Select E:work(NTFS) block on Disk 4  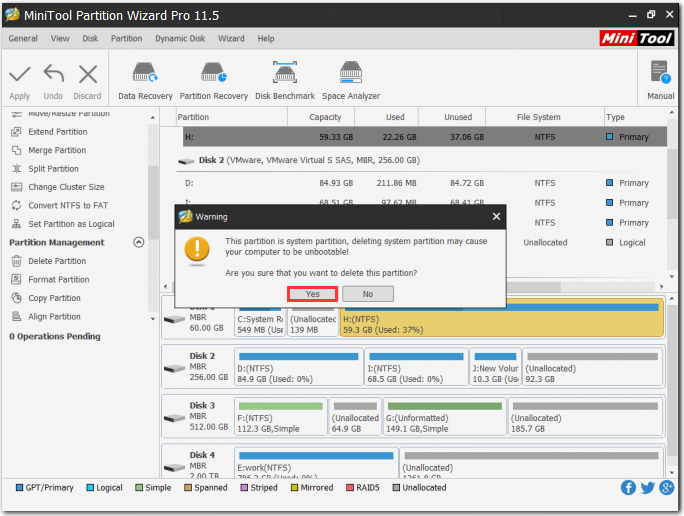coord(316,463)
